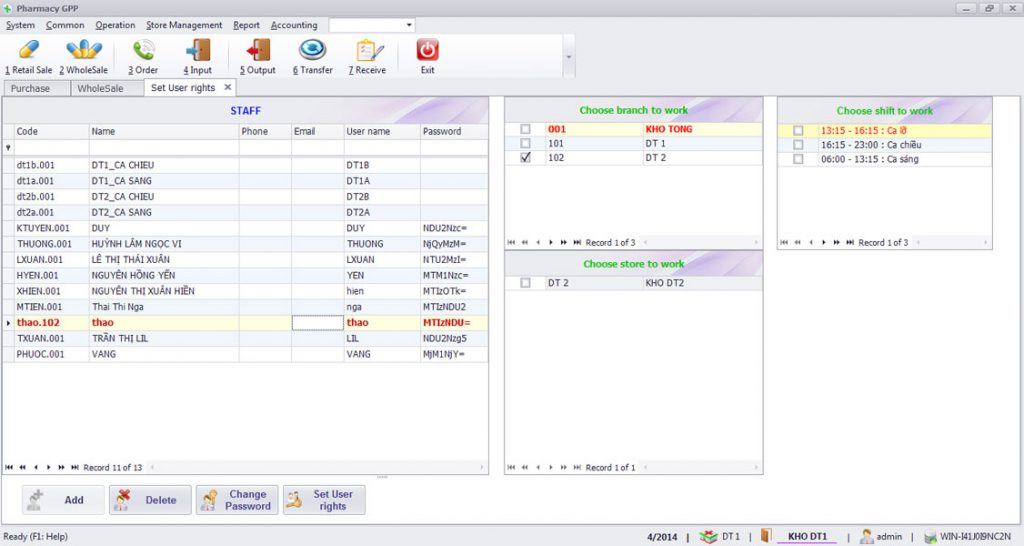This screenshot has width=1024, height=546.
Task: Open the Accounting menu
Action: tap(294, 25)
